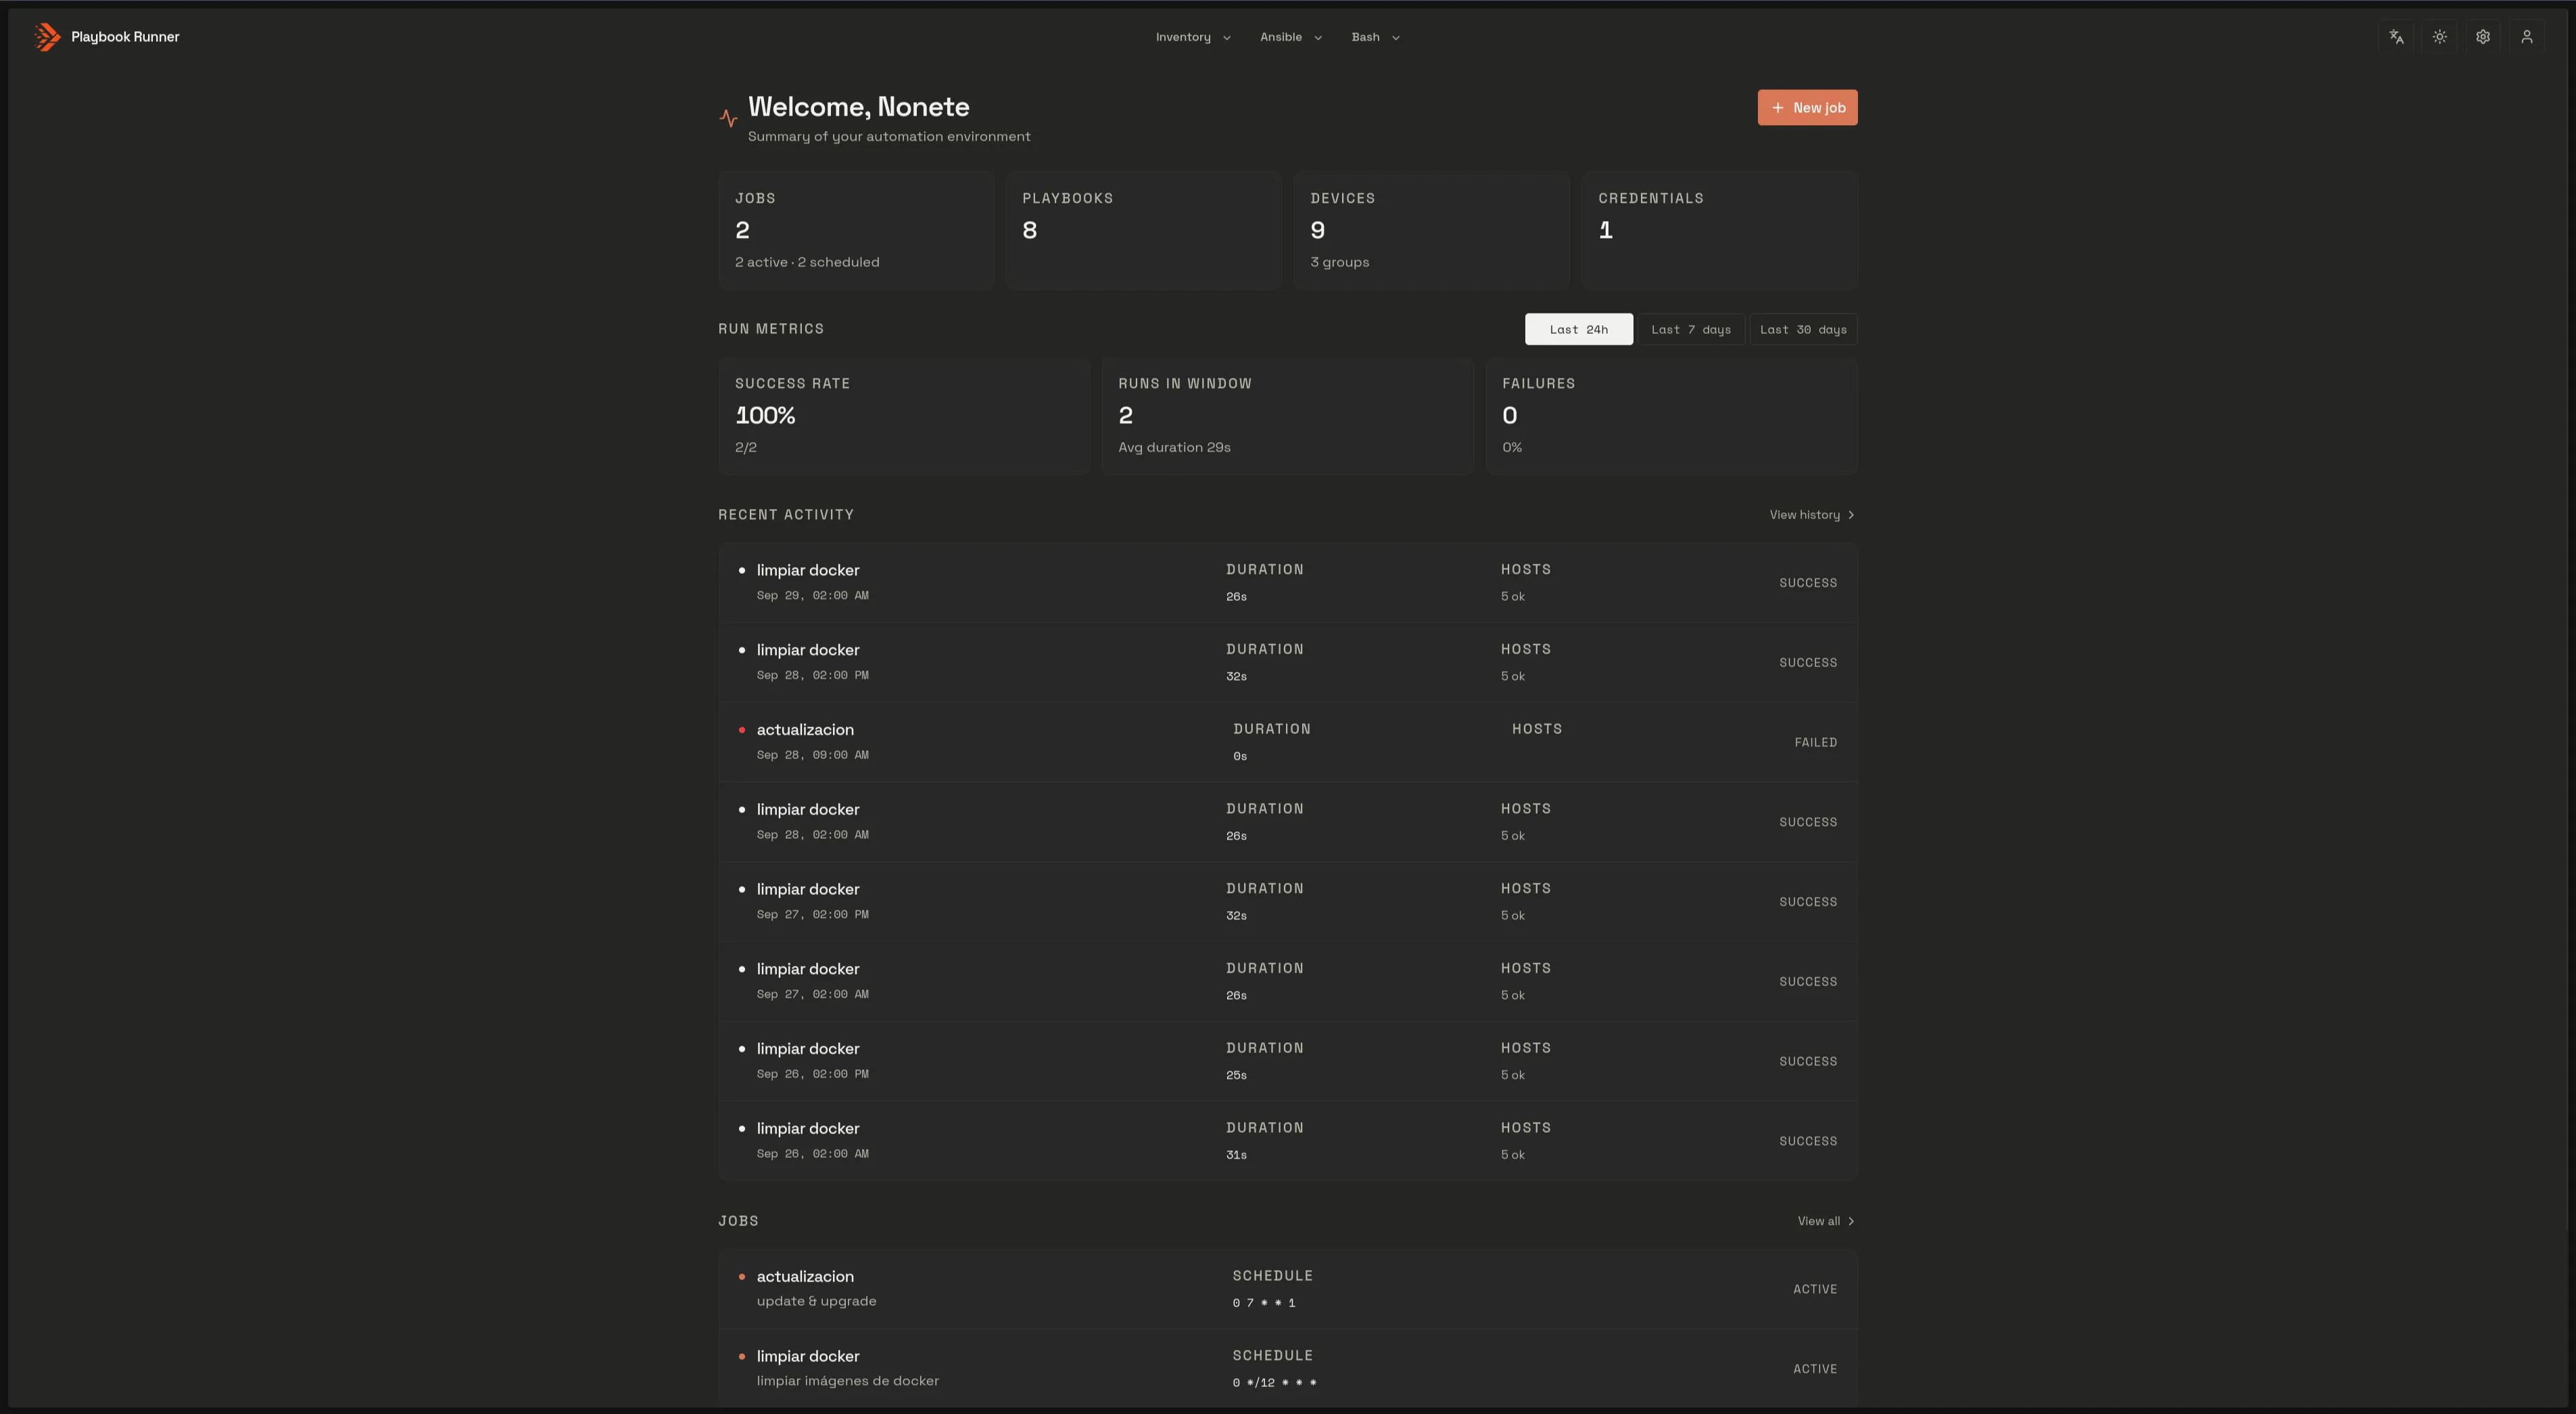The width and height of the screenshot is (2576, 1414).
Task: Open limpiar docker run Sep 28, 02:00 AM
Action: click(x=1288, y=822)
